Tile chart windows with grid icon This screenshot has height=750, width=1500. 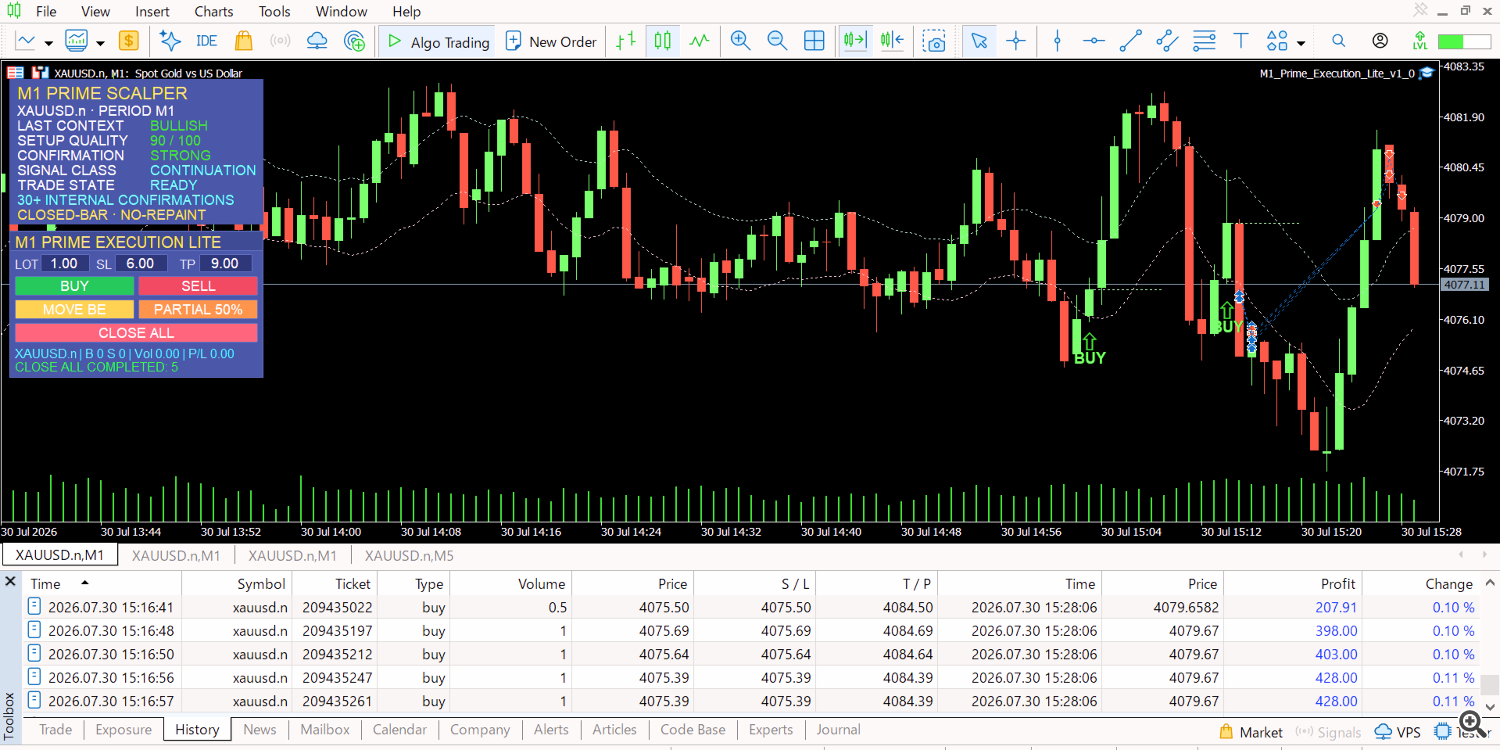click(x=814, y=41)
